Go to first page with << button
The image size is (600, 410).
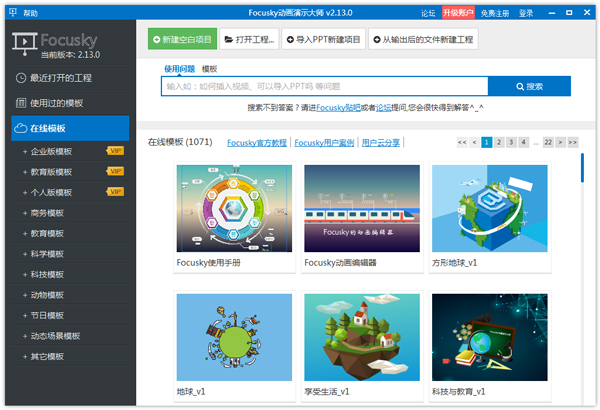pos(462,142)
